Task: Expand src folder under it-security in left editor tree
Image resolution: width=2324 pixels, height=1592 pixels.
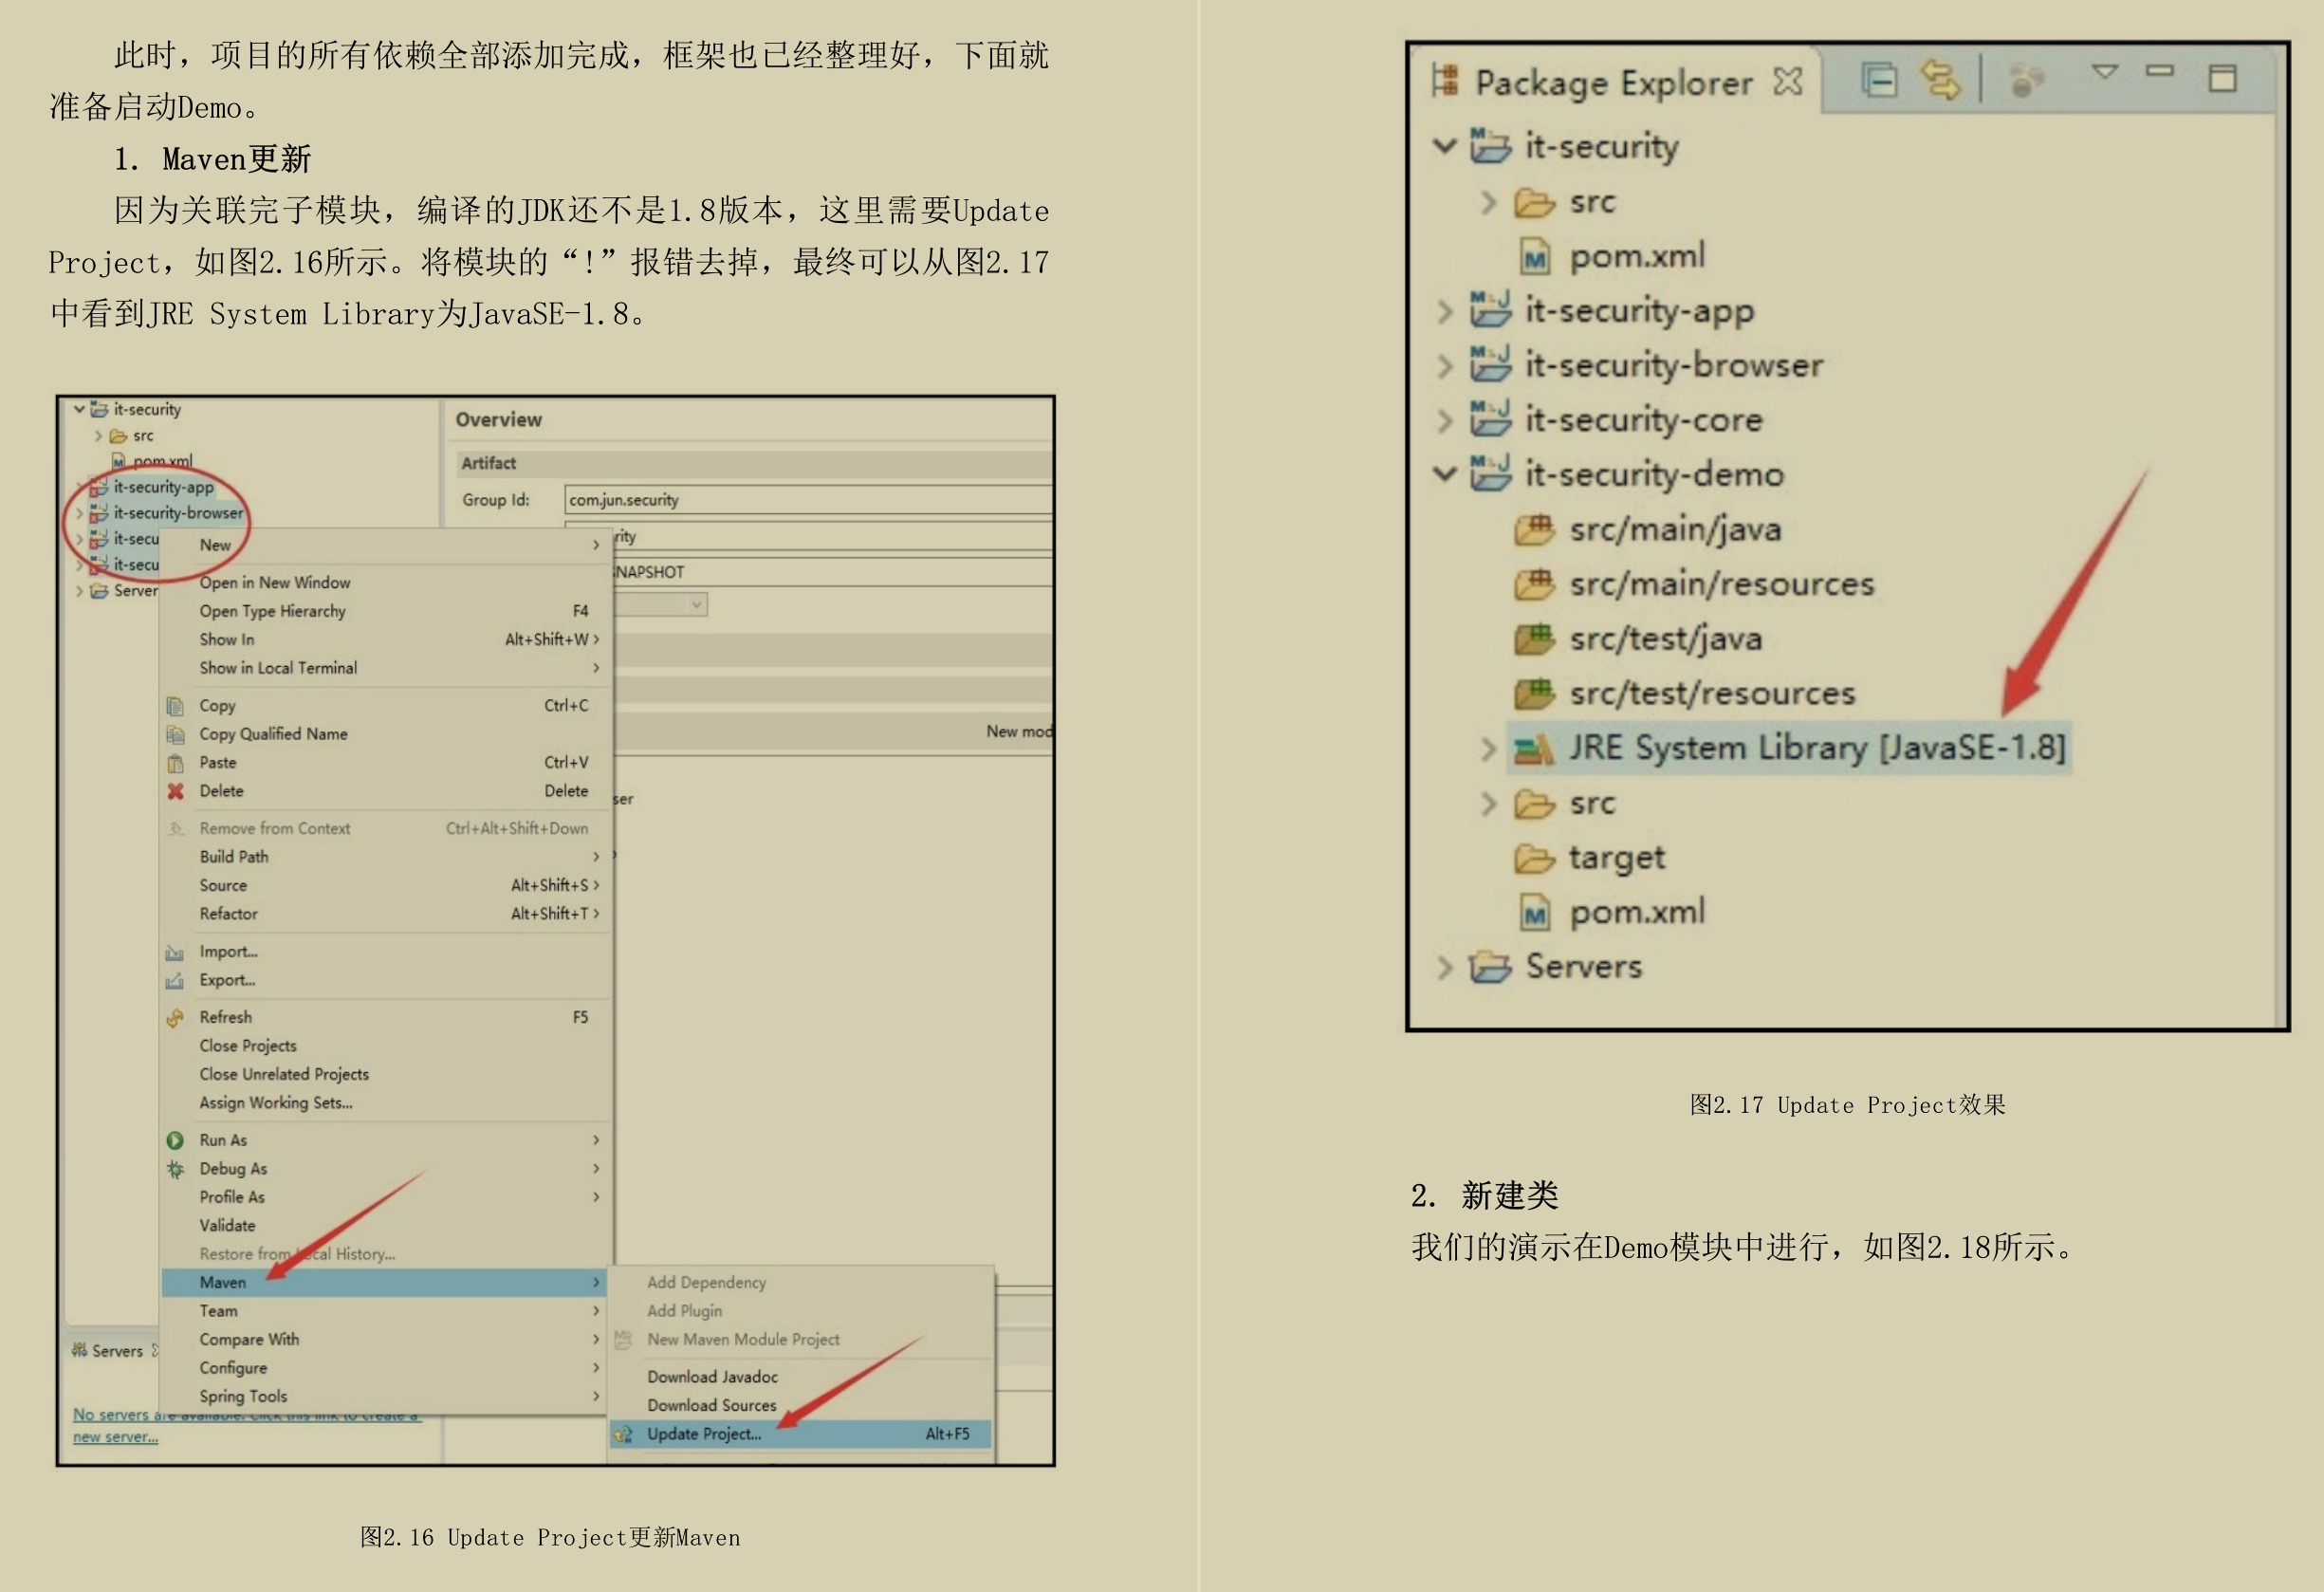Action: (x=98, y=436)
